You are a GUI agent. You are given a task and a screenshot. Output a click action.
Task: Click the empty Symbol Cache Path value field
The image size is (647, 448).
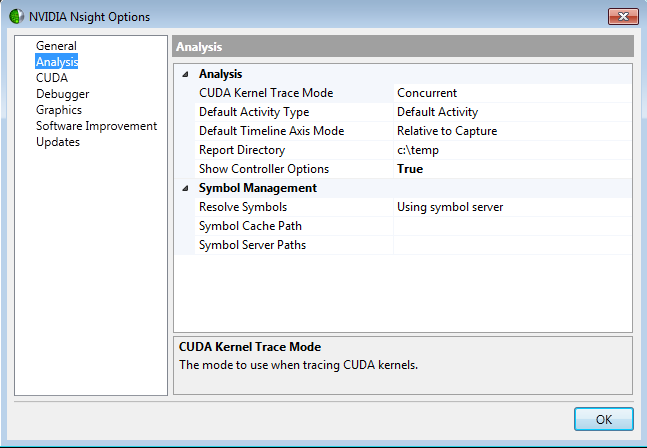point(512,226)
